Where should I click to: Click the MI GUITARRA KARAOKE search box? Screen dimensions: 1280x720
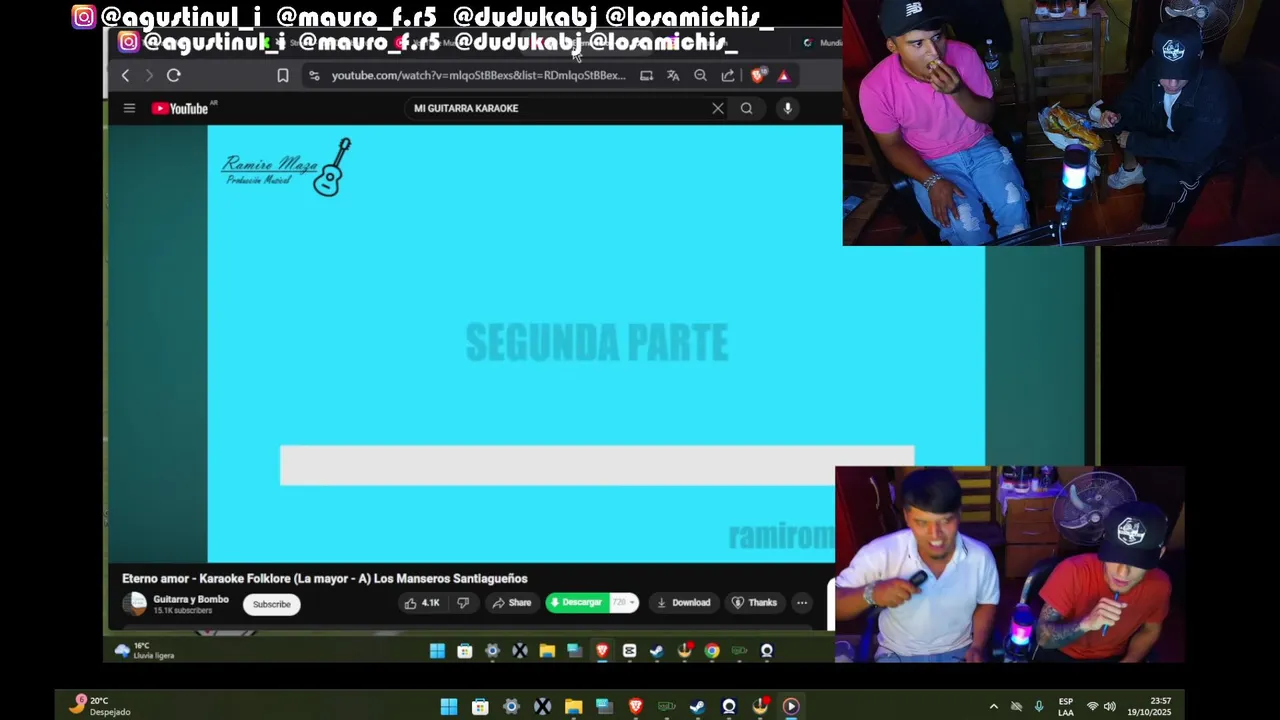pos(560,108)
